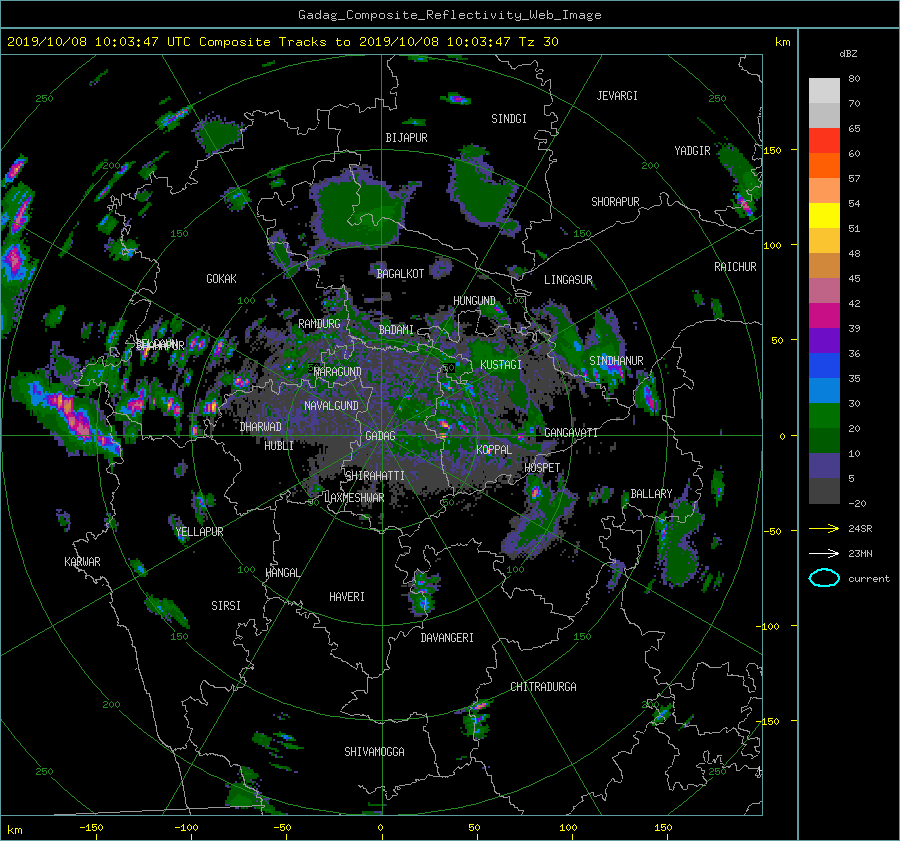Click the YADGIR label on the map
This screenshot has height=841, width=900.
pos(692,151)
